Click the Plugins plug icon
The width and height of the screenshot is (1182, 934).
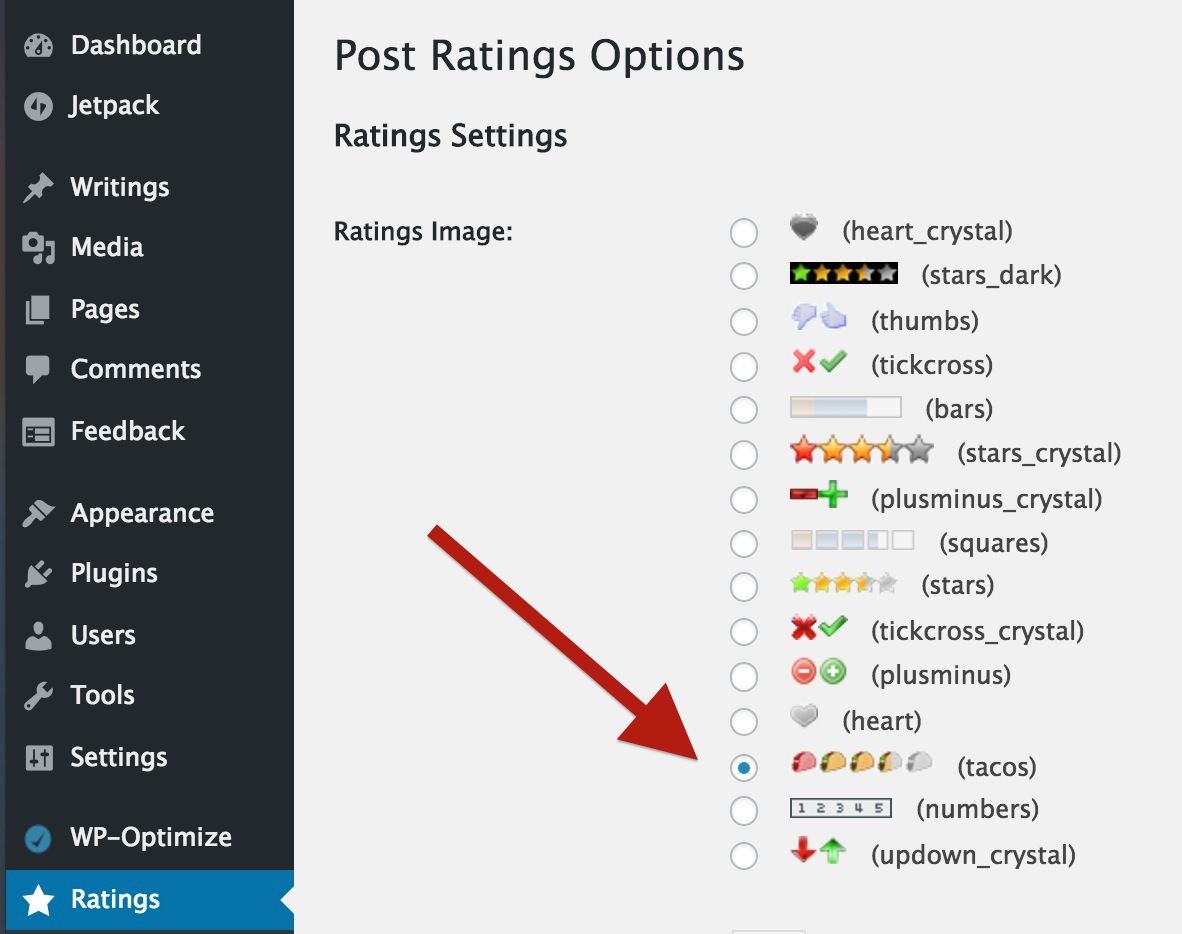click(38, 574)
